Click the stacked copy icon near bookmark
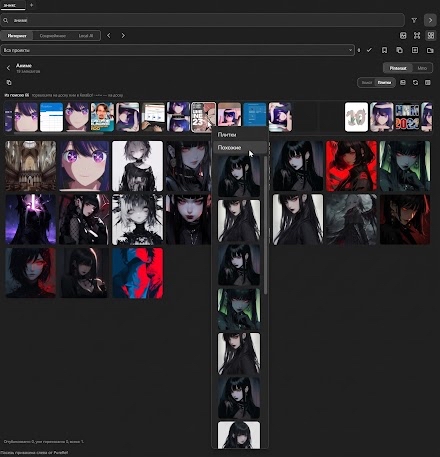The width and height of the screenshot is (440, 457). click(x=399, y=50)
